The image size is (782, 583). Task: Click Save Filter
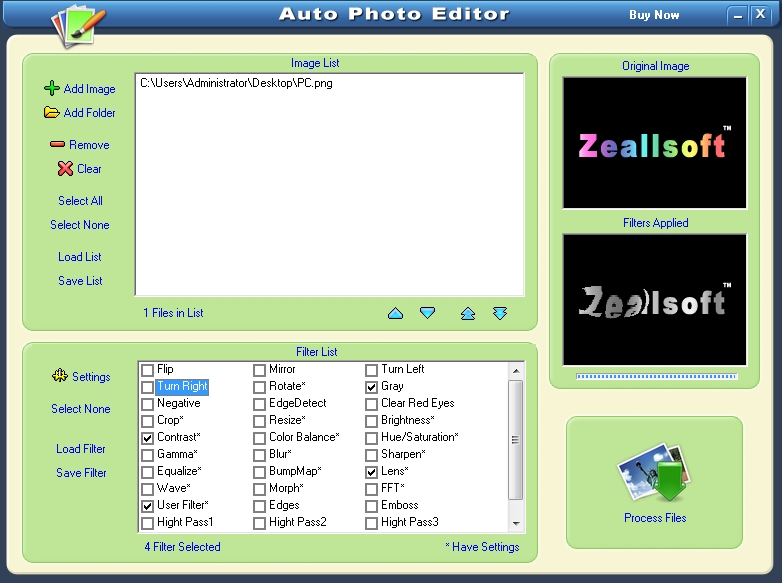tap(81, 472)
